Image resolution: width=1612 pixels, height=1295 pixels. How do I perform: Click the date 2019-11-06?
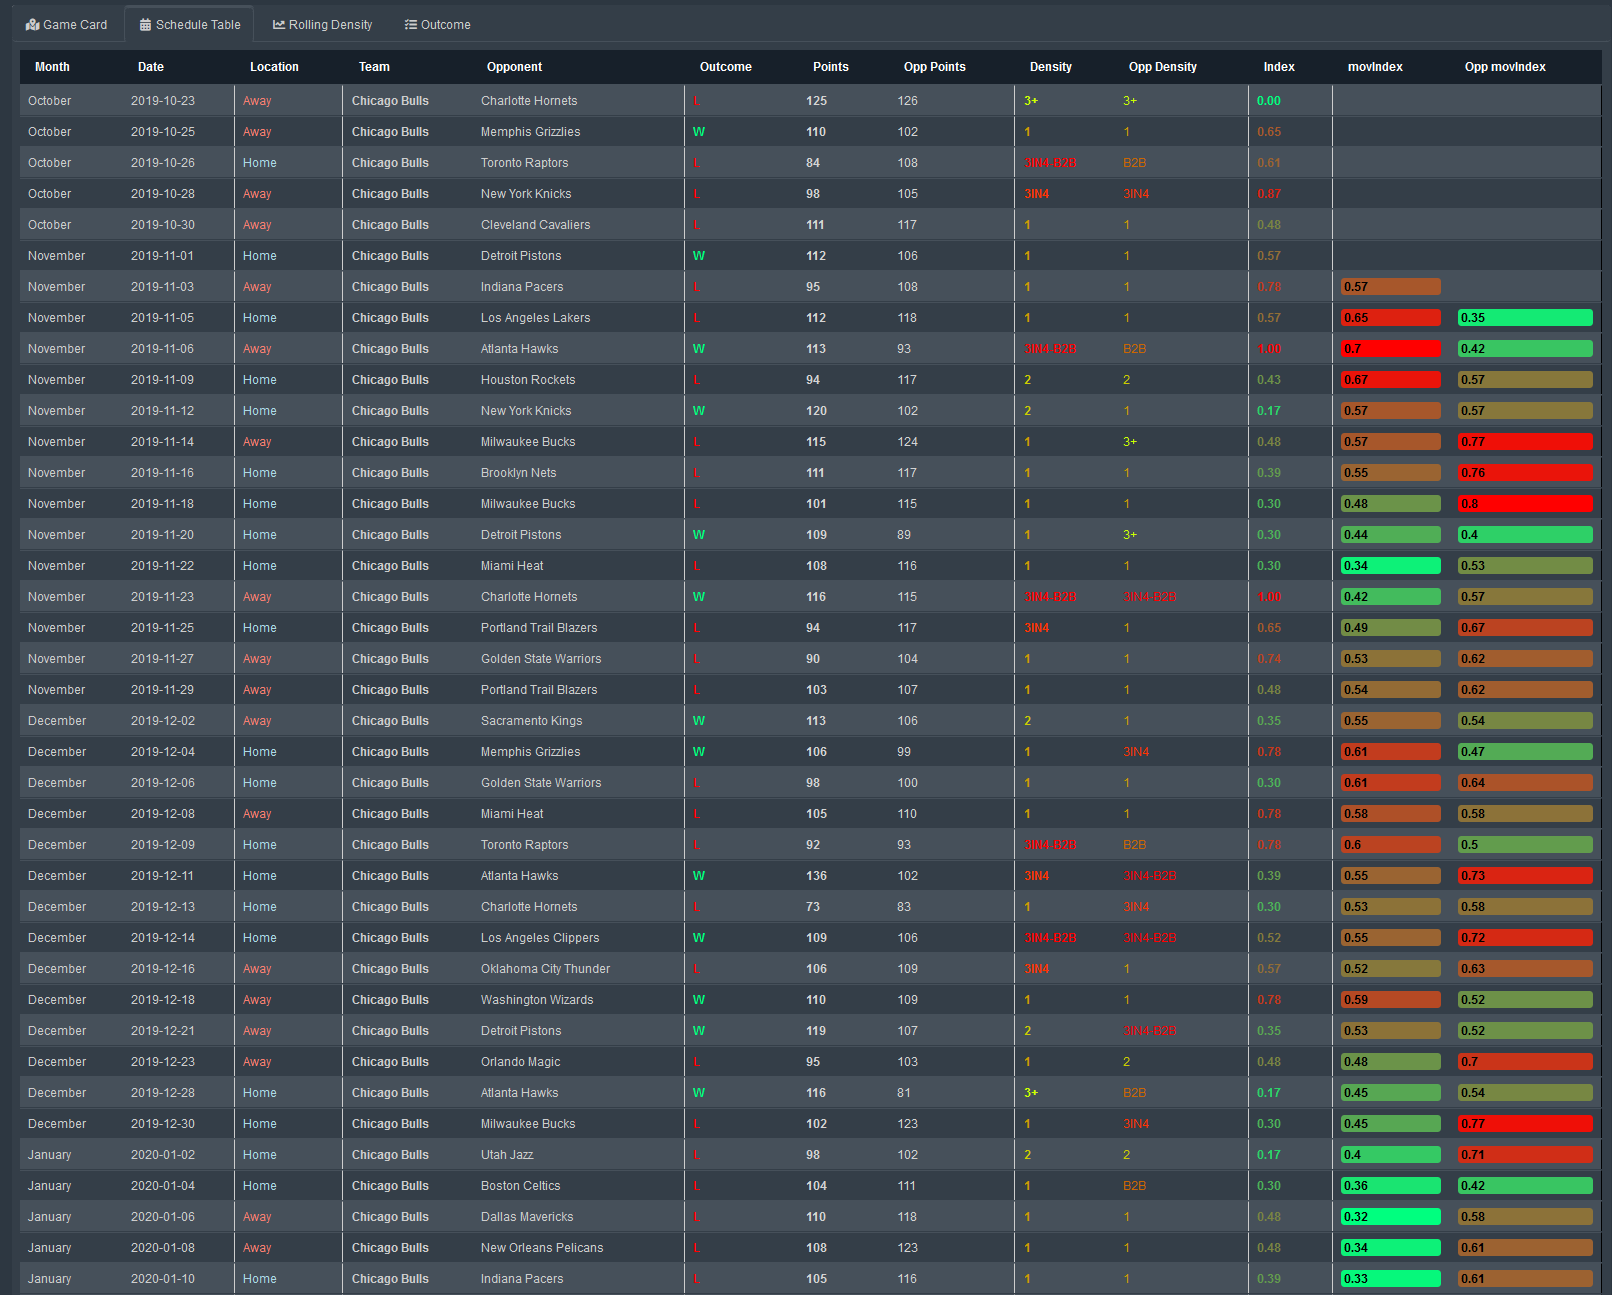click(x=163, y=349)
